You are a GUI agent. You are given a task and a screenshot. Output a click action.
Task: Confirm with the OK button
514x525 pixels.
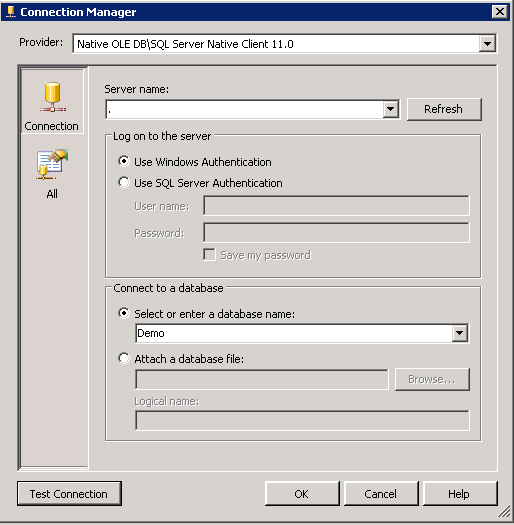[x=302, y=494]
